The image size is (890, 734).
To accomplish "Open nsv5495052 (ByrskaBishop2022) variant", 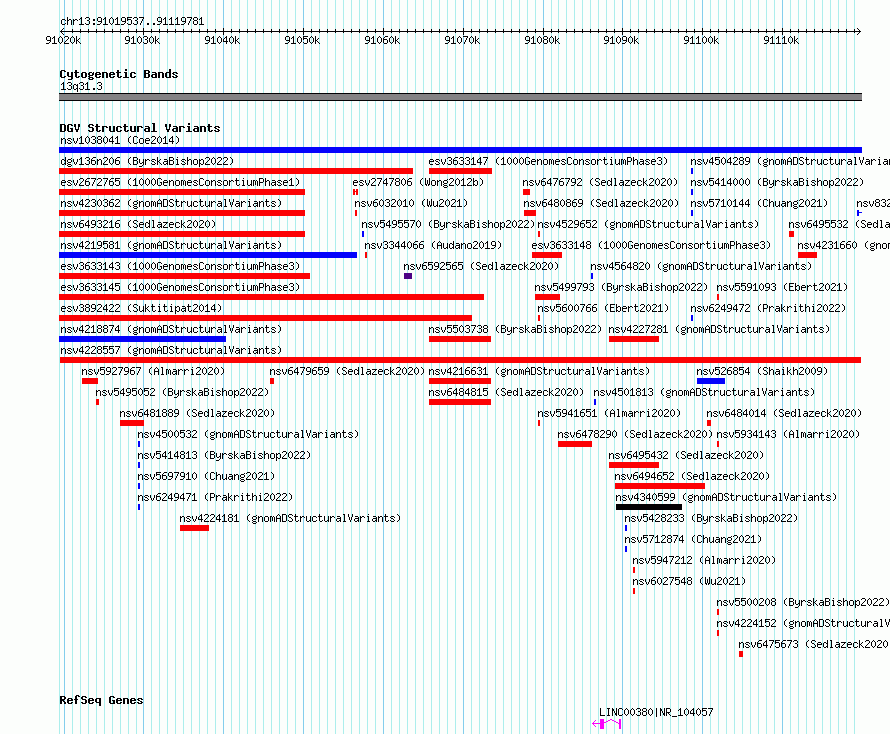I will pos(182,392).
